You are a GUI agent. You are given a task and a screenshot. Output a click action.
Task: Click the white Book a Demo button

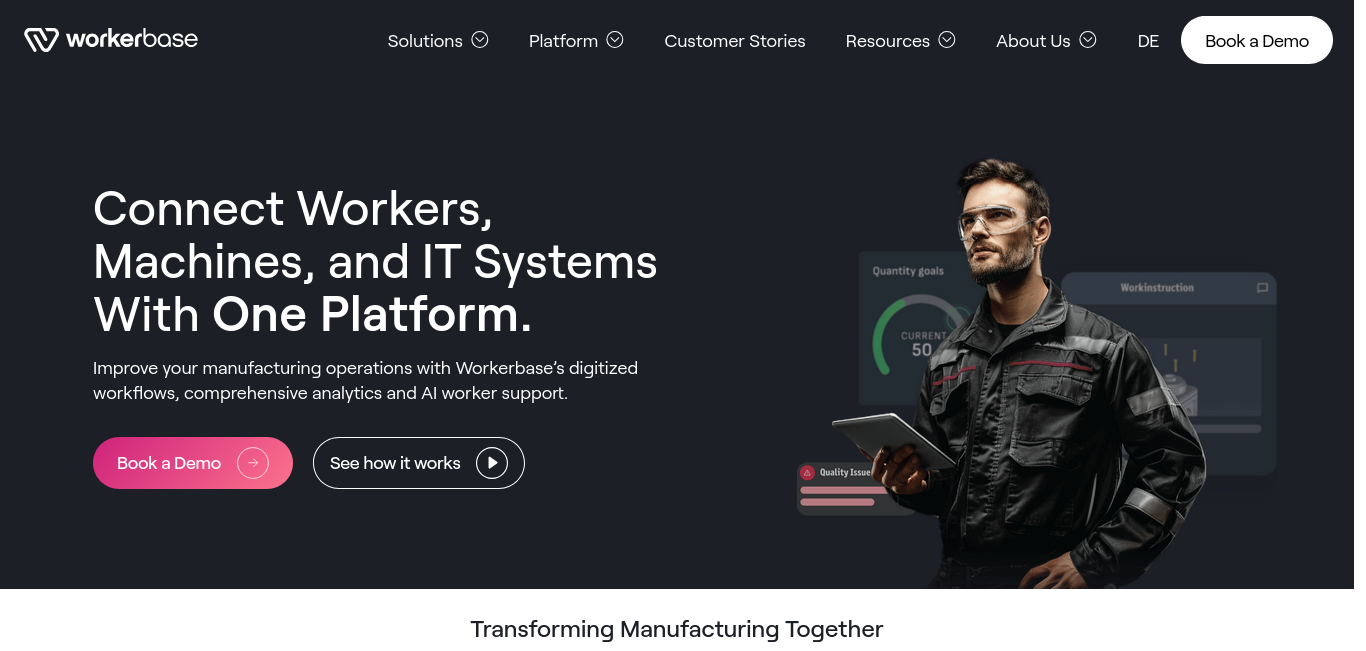[1257, 40]
